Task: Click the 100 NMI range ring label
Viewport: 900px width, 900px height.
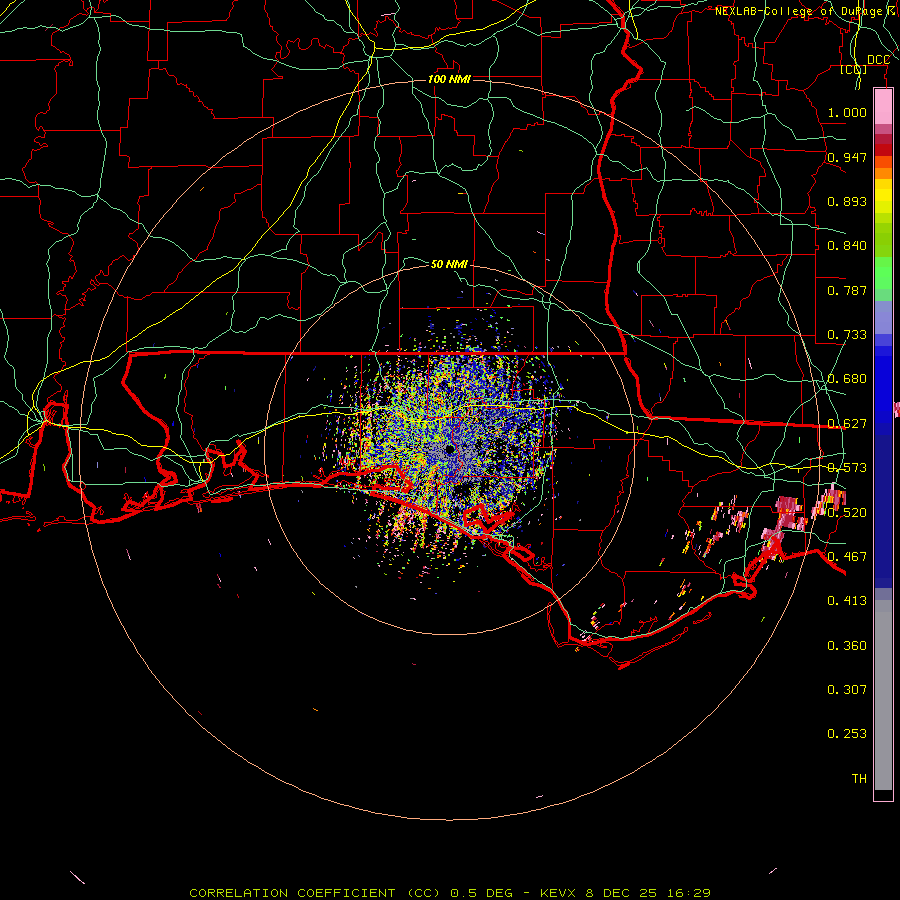Action: pyautogui.click(x=449, y=79)
